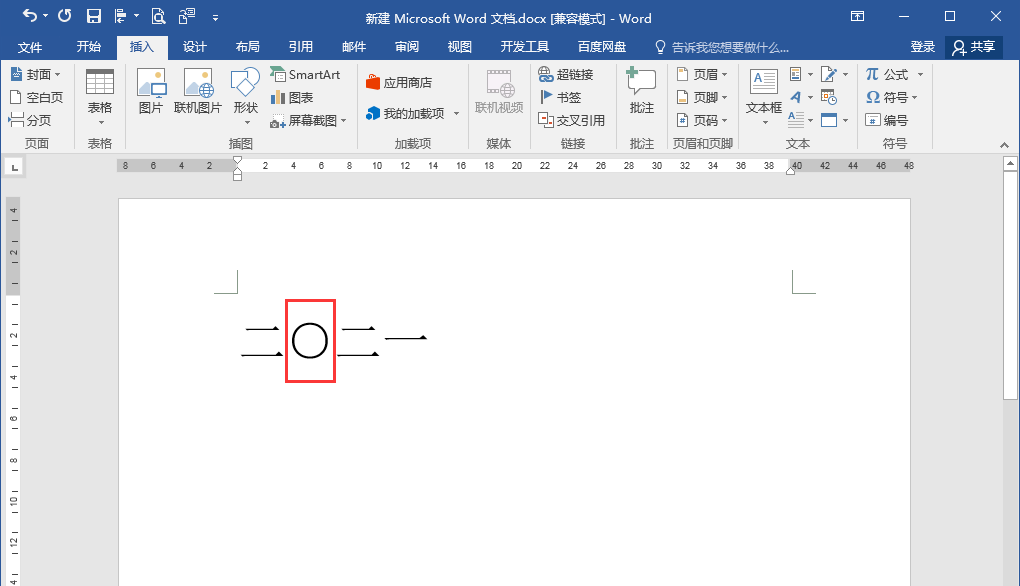Viewport: 1020px width, 586px height.
Task: Collapse the ribbon with the up chevron
Action: (x=1004, y=144)
